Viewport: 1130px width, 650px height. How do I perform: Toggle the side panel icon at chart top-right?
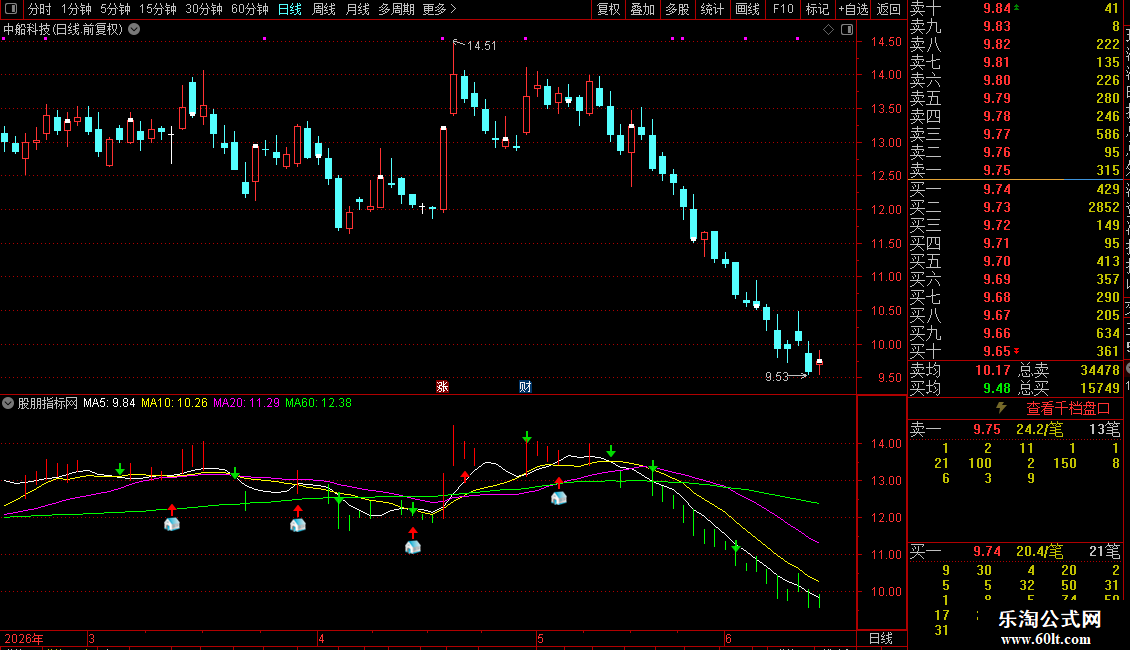pyautogui.click(x=847, y=30)
